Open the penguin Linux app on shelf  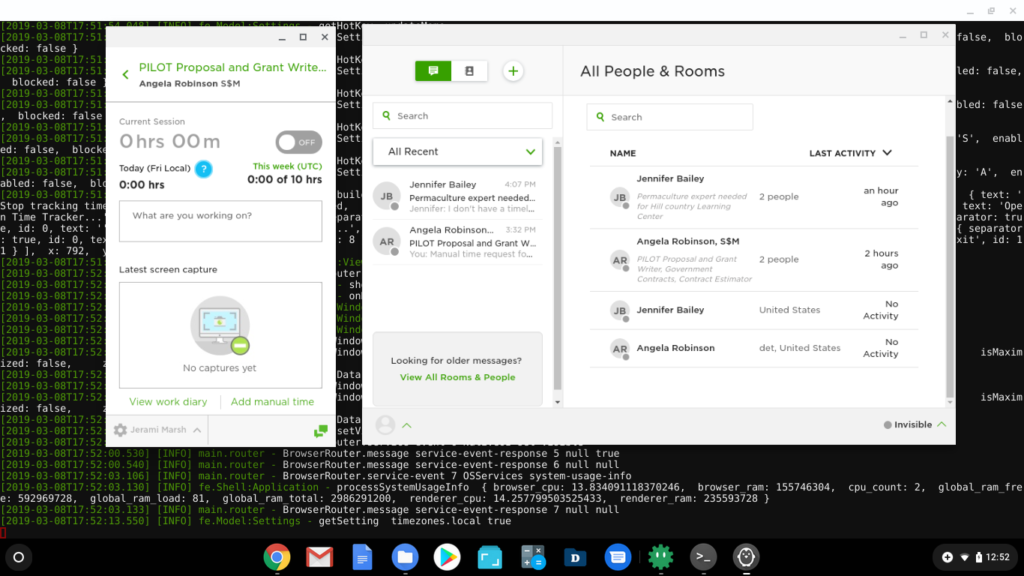746,557
